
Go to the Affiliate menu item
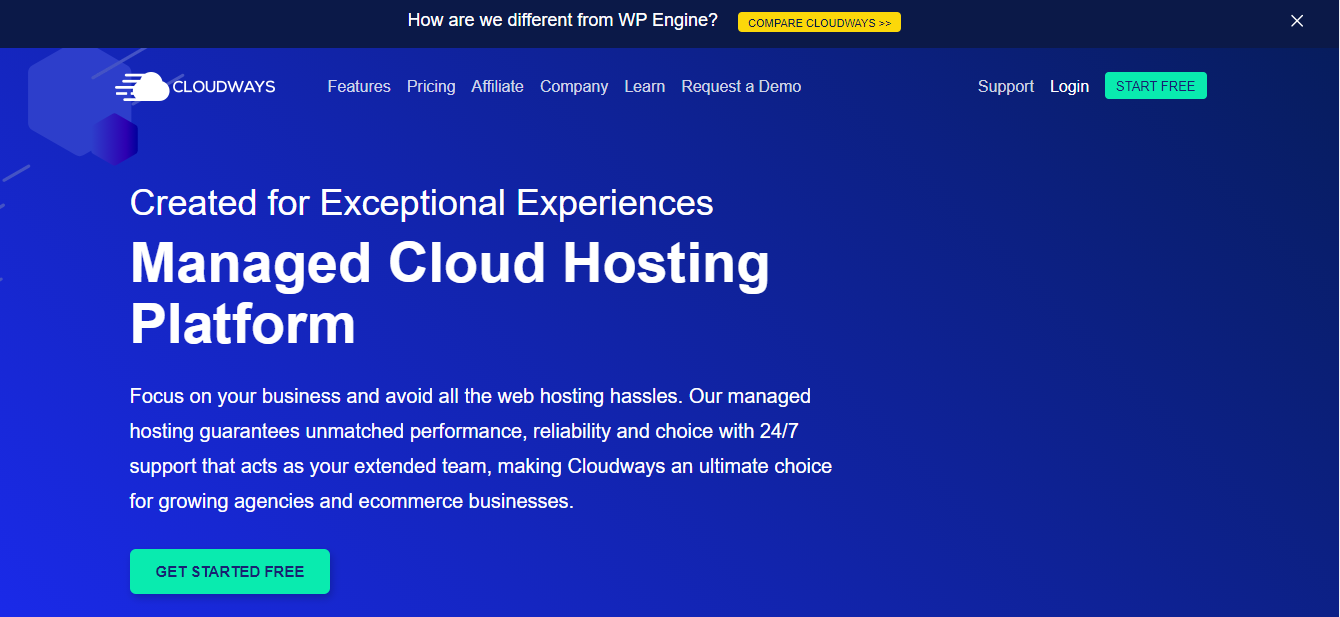coord(497,87)
